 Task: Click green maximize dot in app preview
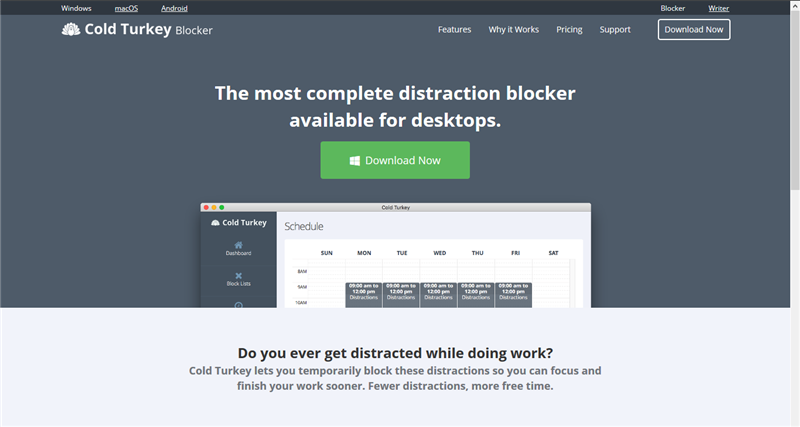click(x=221, y=207)
